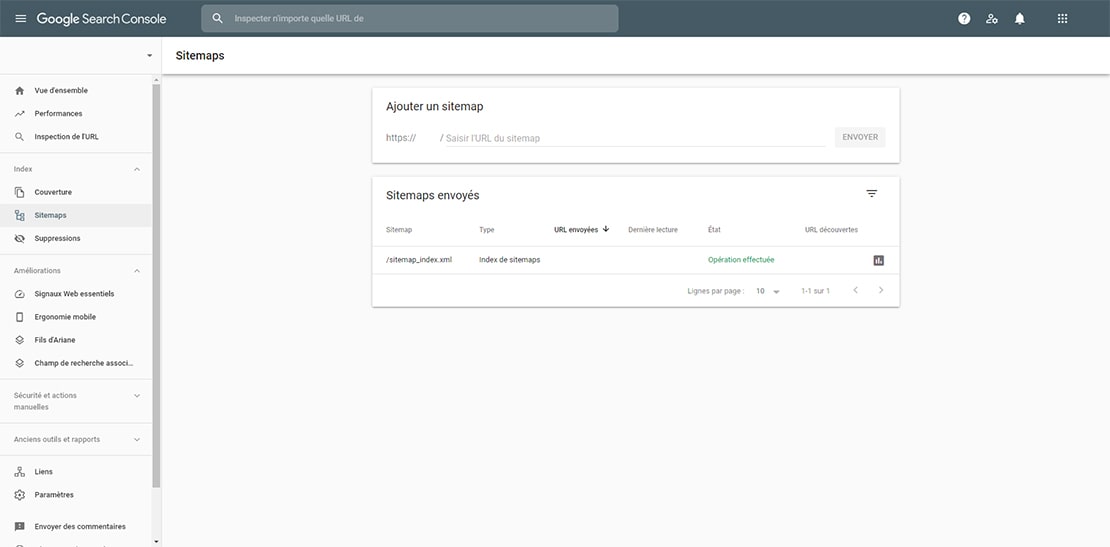Viewport: 1110px width, 547px height.
Task: Click the phone icon beside Ergonomie mobile
Action: [x=20, y=317]
